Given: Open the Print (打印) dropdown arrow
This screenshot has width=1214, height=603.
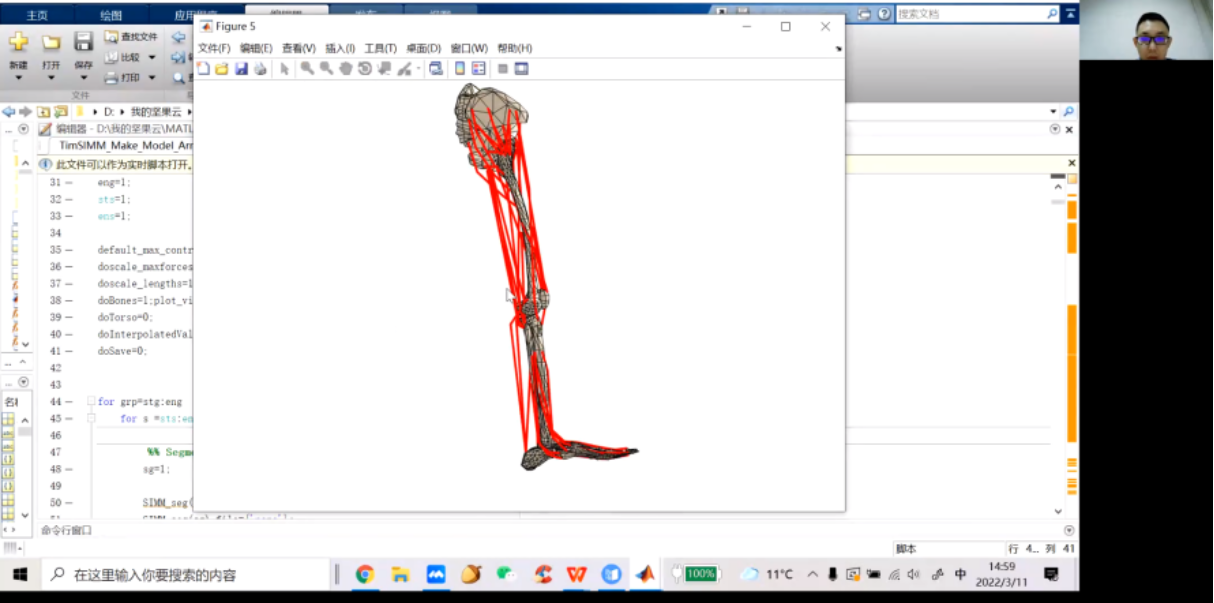Looking at the screenshot, I should 151,77.
